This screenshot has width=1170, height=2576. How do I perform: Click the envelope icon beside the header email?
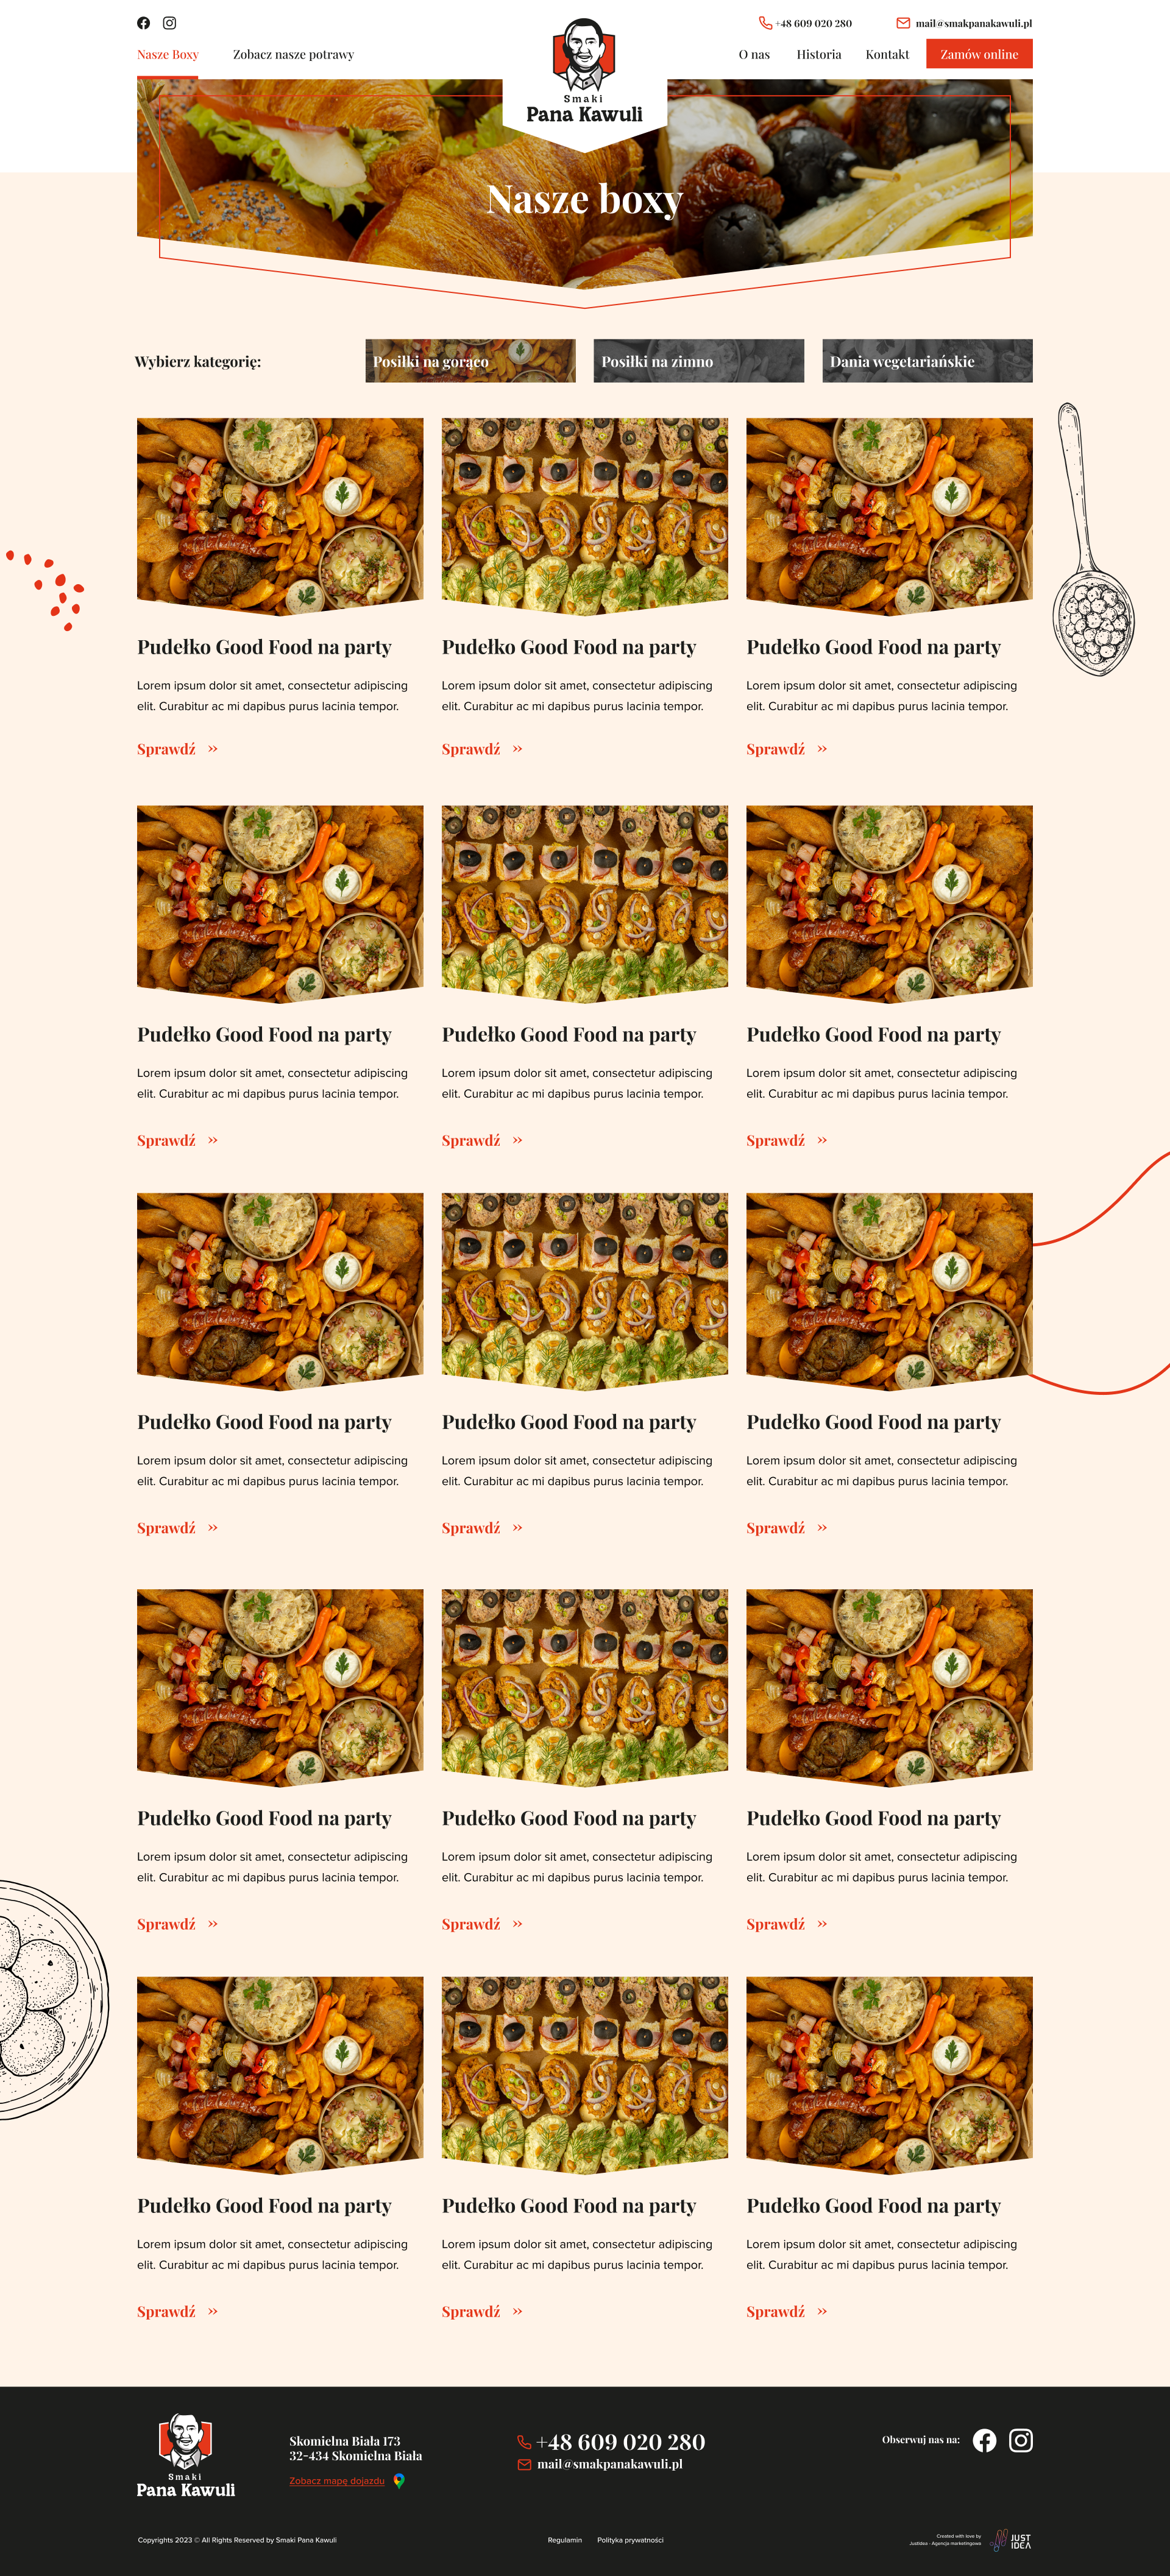coord(903,23)
